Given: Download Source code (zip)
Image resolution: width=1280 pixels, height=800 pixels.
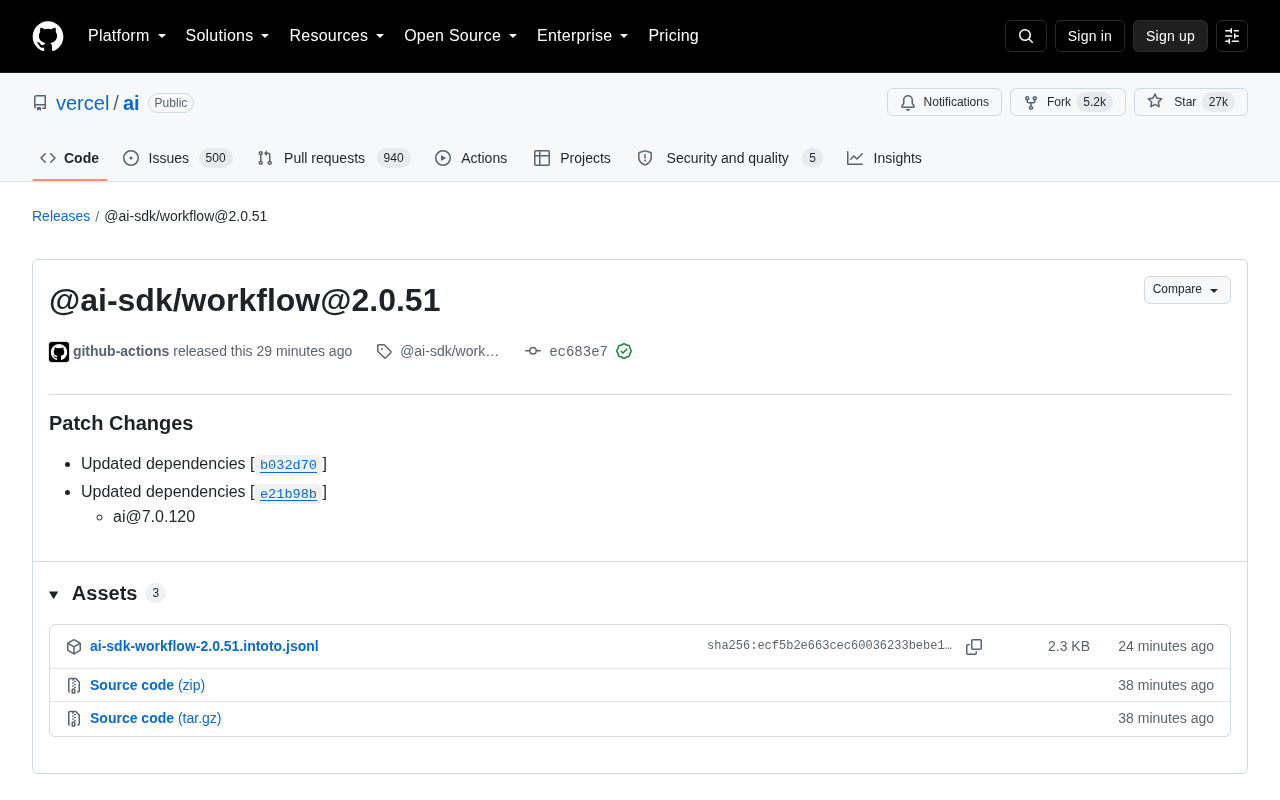Looking at the screenshot, I should pos(147,685).
